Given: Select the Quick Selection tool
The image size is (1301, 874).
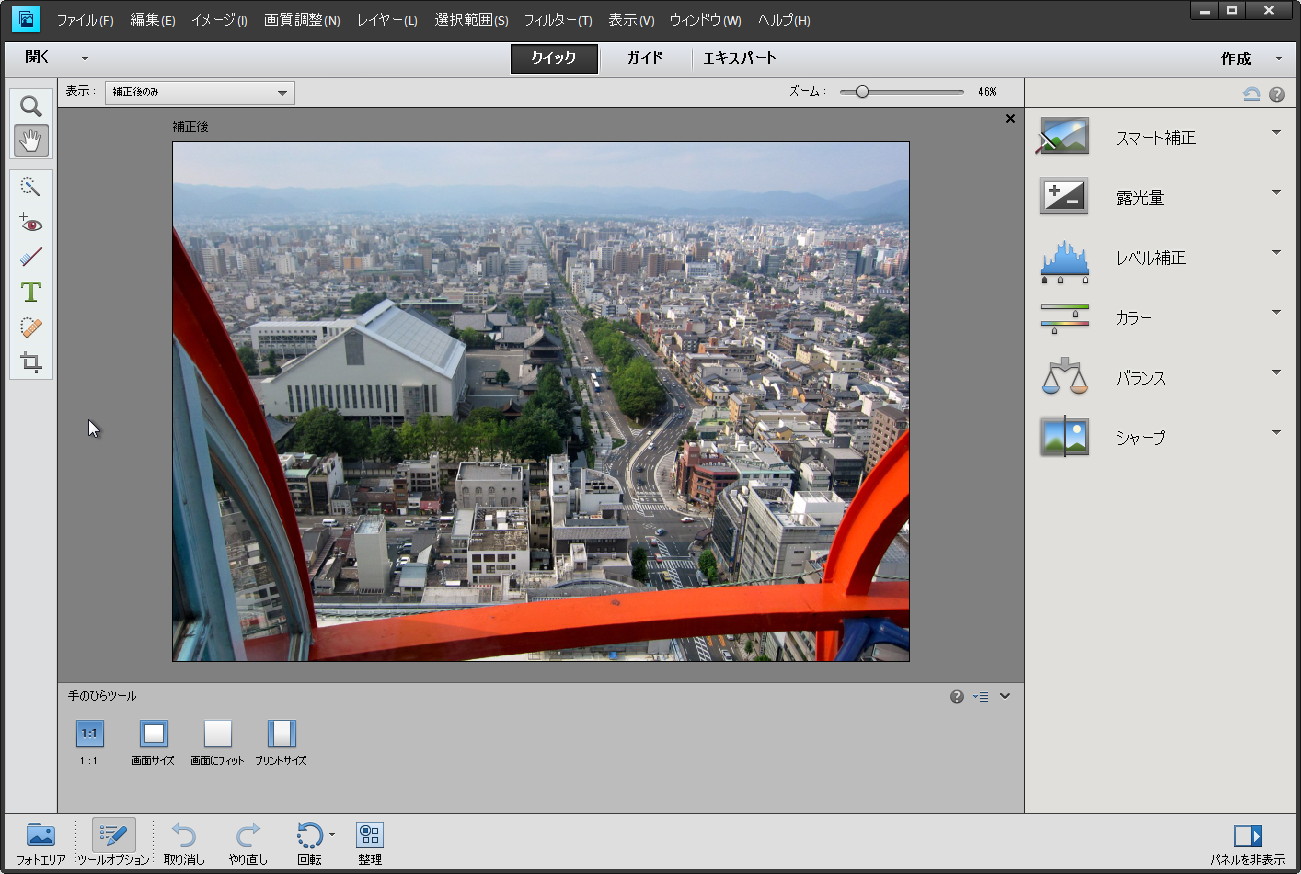Looking at the screenshot, I should click(30, 186).
